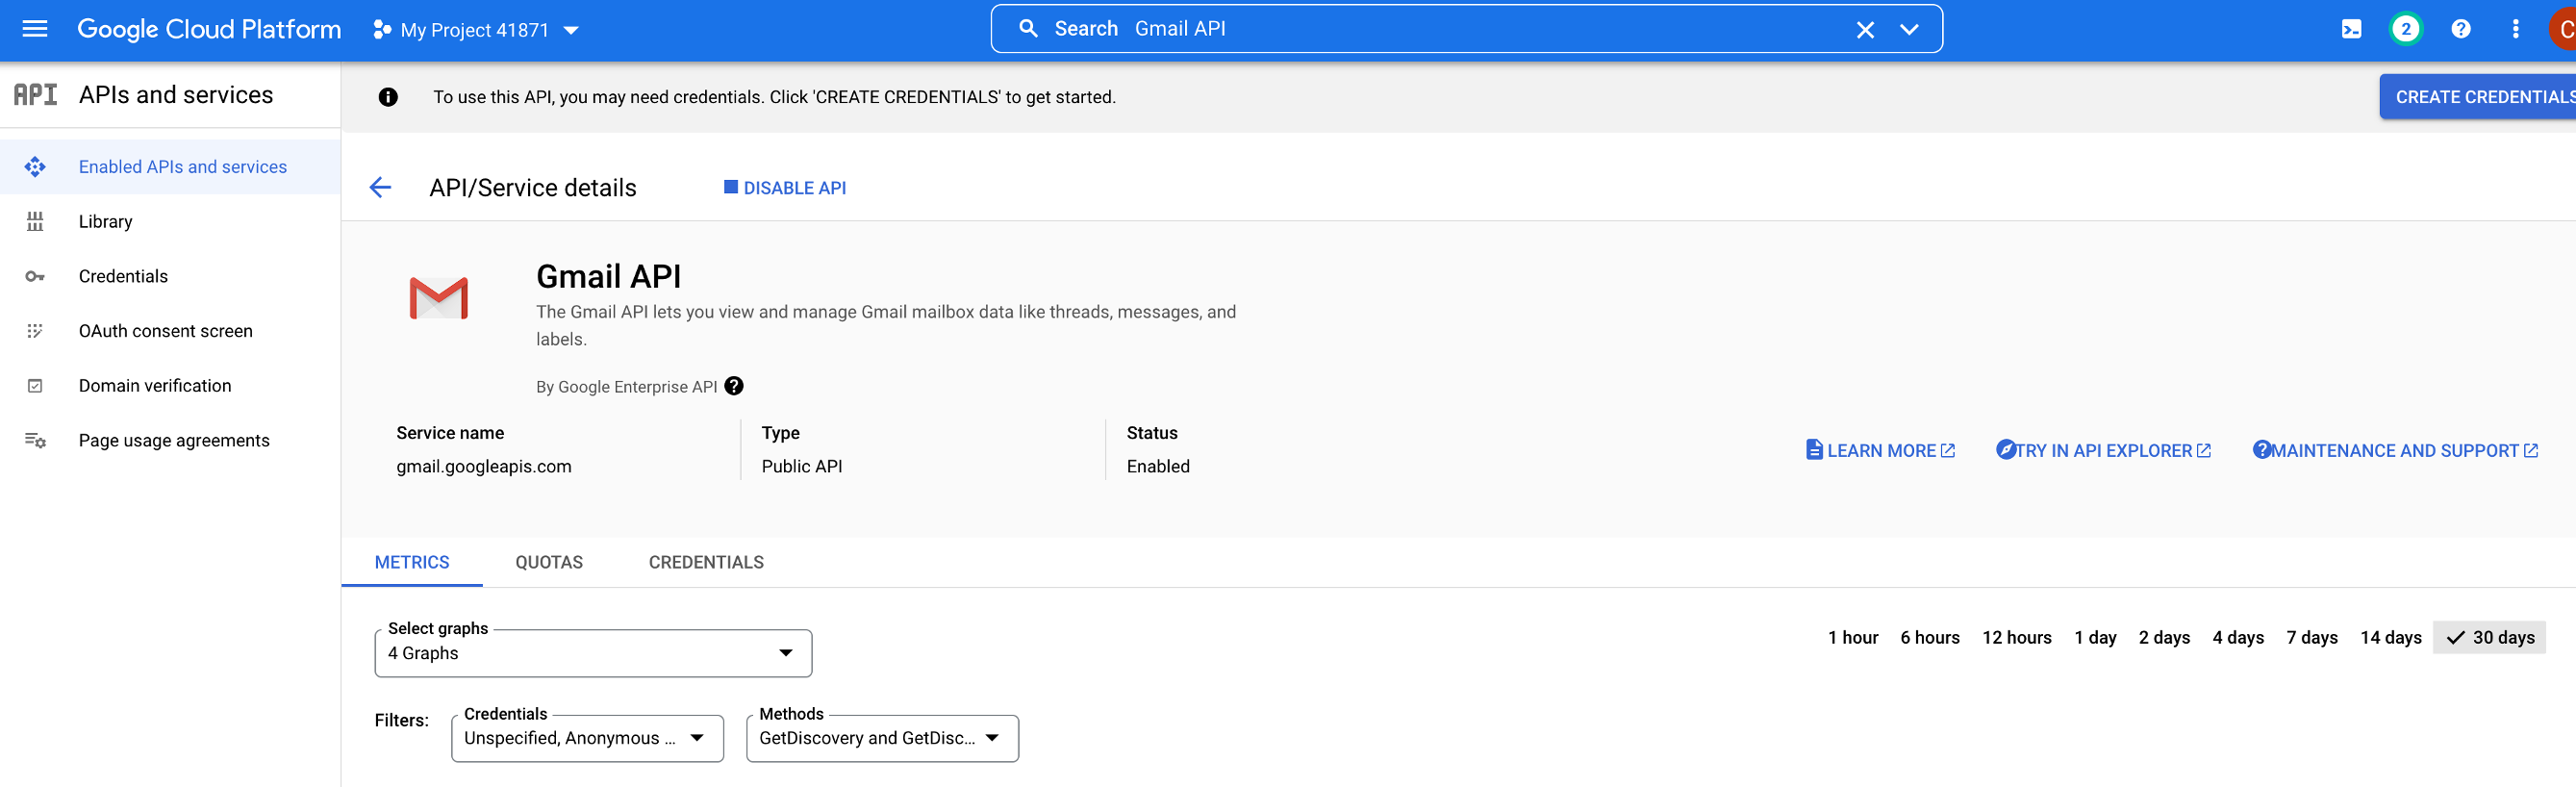Select the 6 hours time range

(x=1930, y=638)
